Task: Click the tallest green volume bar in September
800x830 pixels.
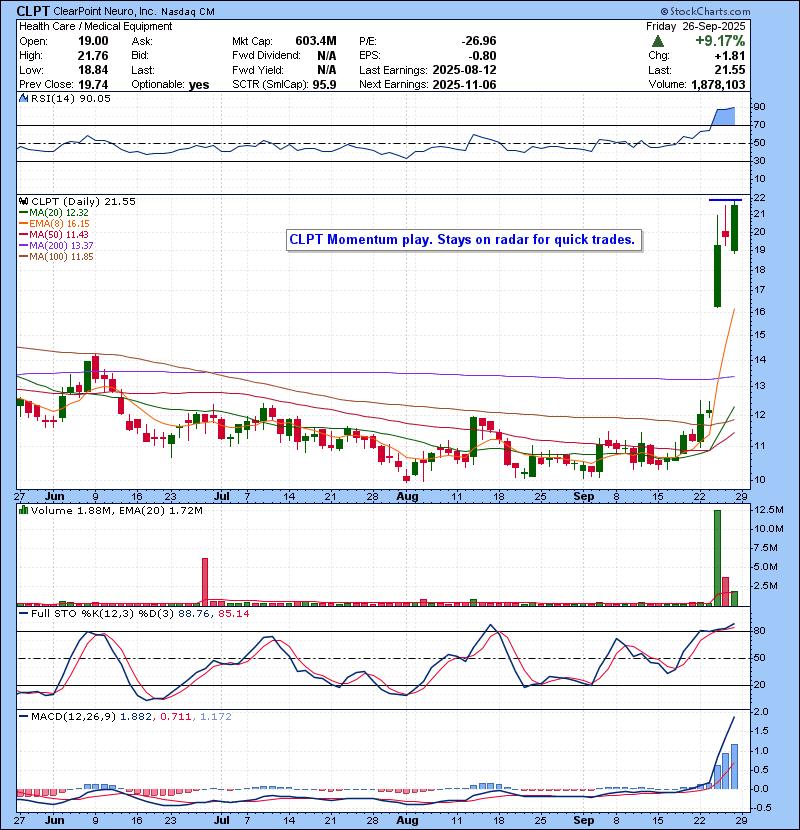Action: 717,558
